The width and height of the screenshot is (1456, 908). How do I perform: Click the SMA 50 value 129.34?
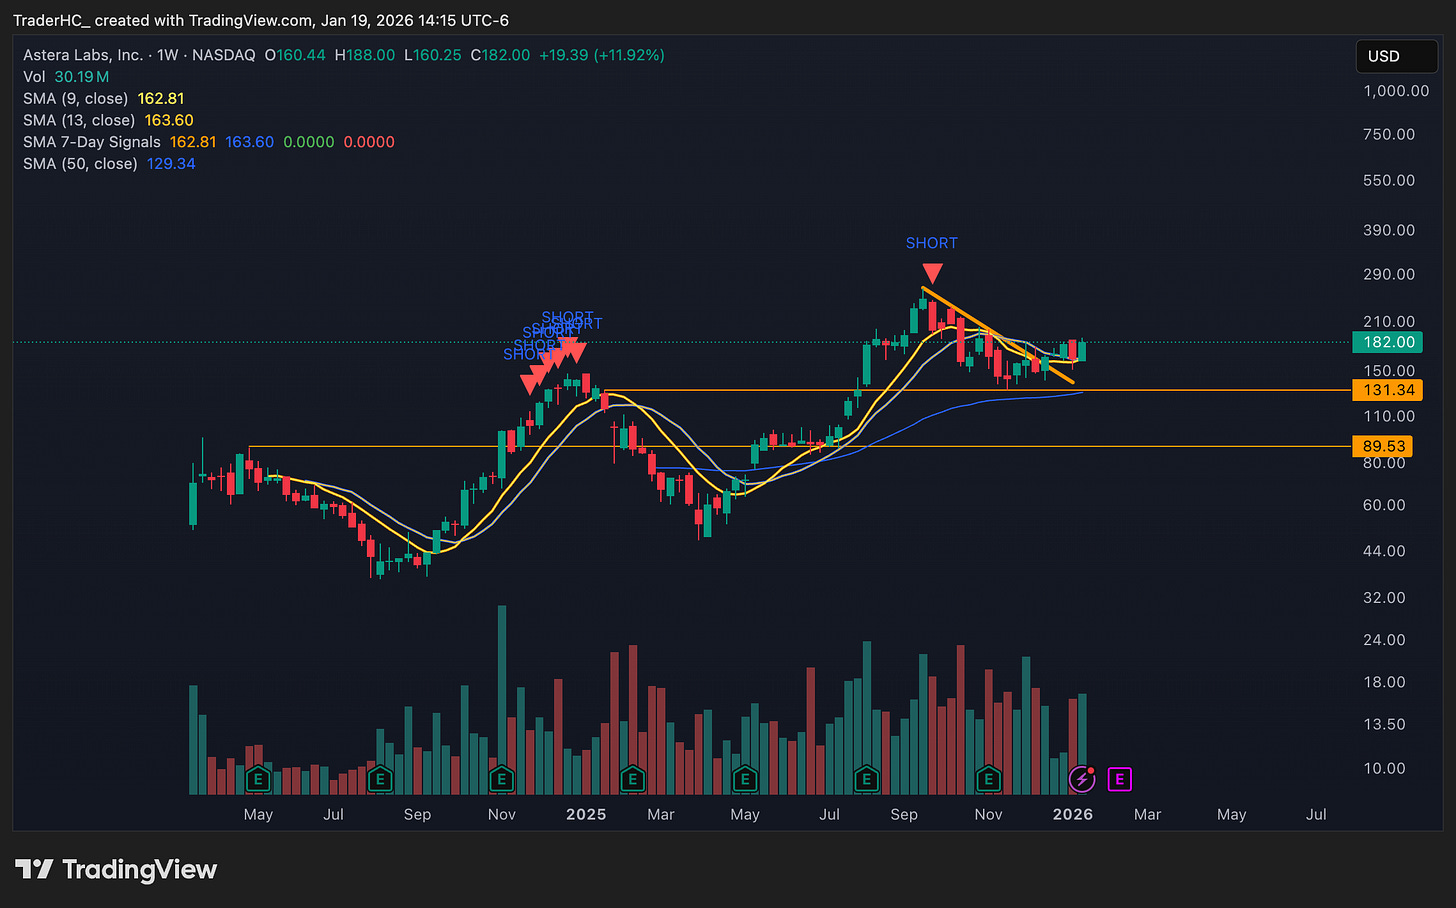[x=171, y=163]
